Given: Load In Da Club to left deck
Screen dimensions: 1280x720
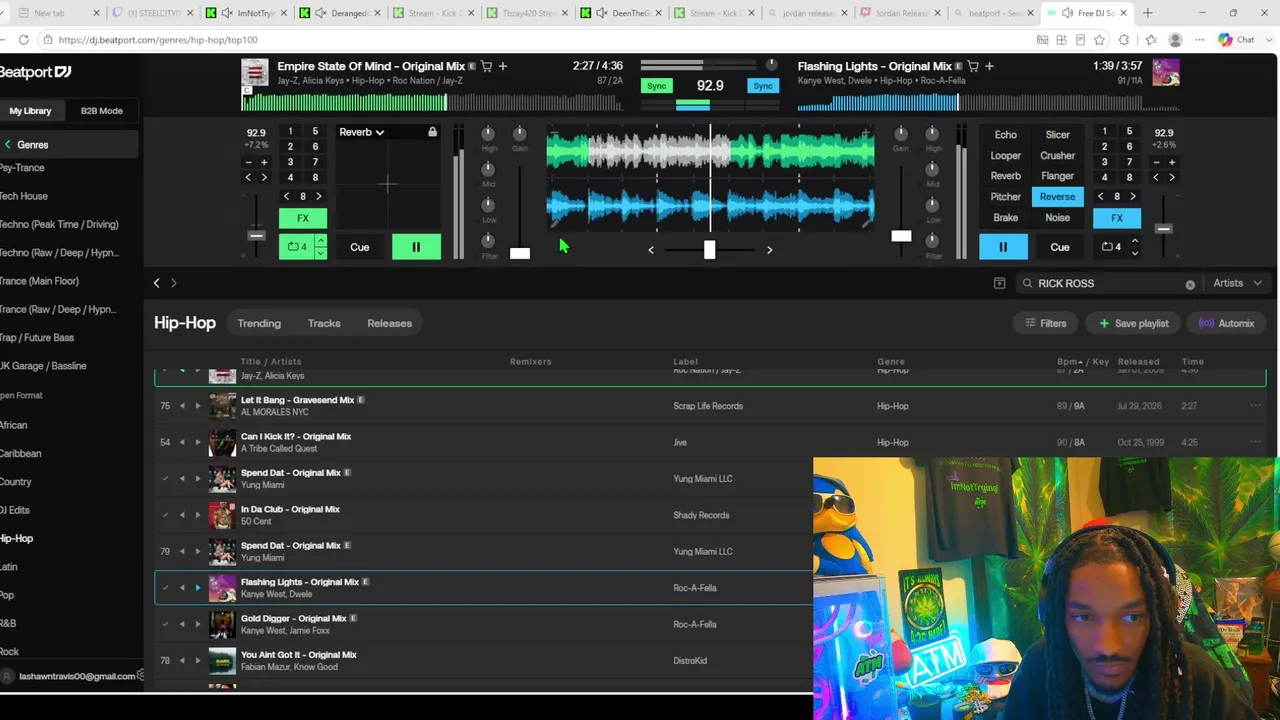Looking at the screenshot, I should pyautogui.click(x=182, y=515).
